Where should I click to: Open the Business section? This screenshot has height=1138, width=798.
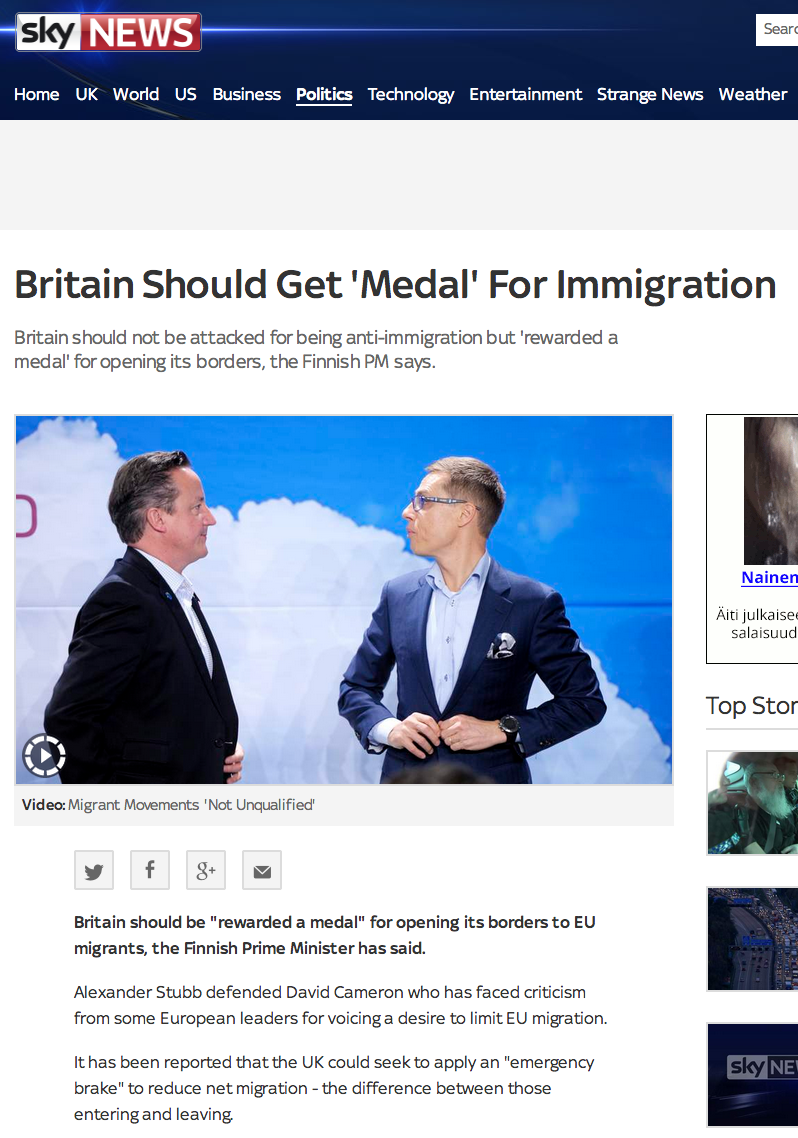click(247, 94)
